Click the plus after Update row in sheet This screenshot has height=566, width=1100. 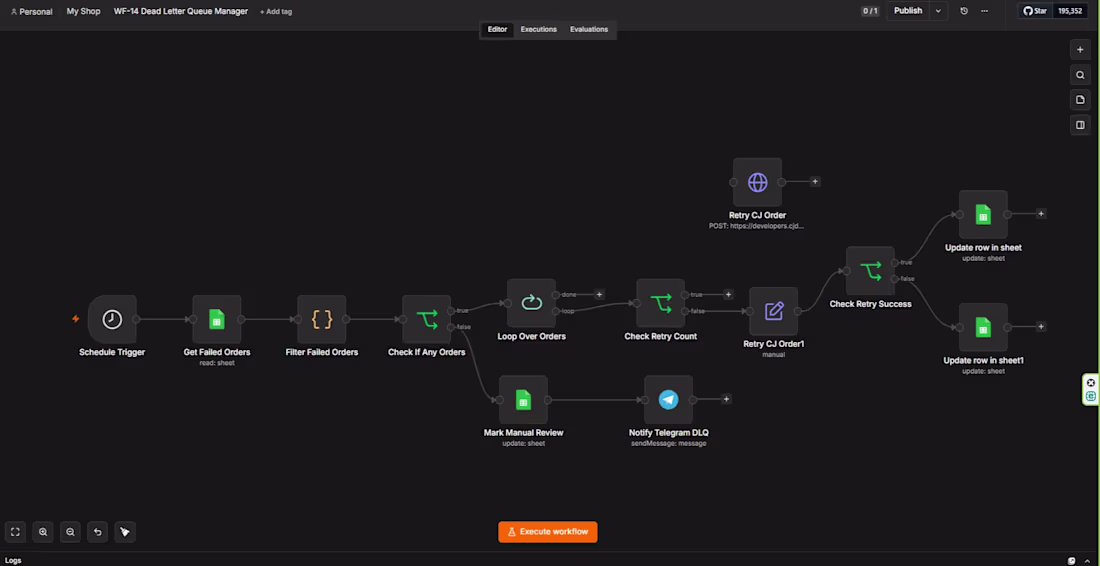click(x=1041, y=214)
